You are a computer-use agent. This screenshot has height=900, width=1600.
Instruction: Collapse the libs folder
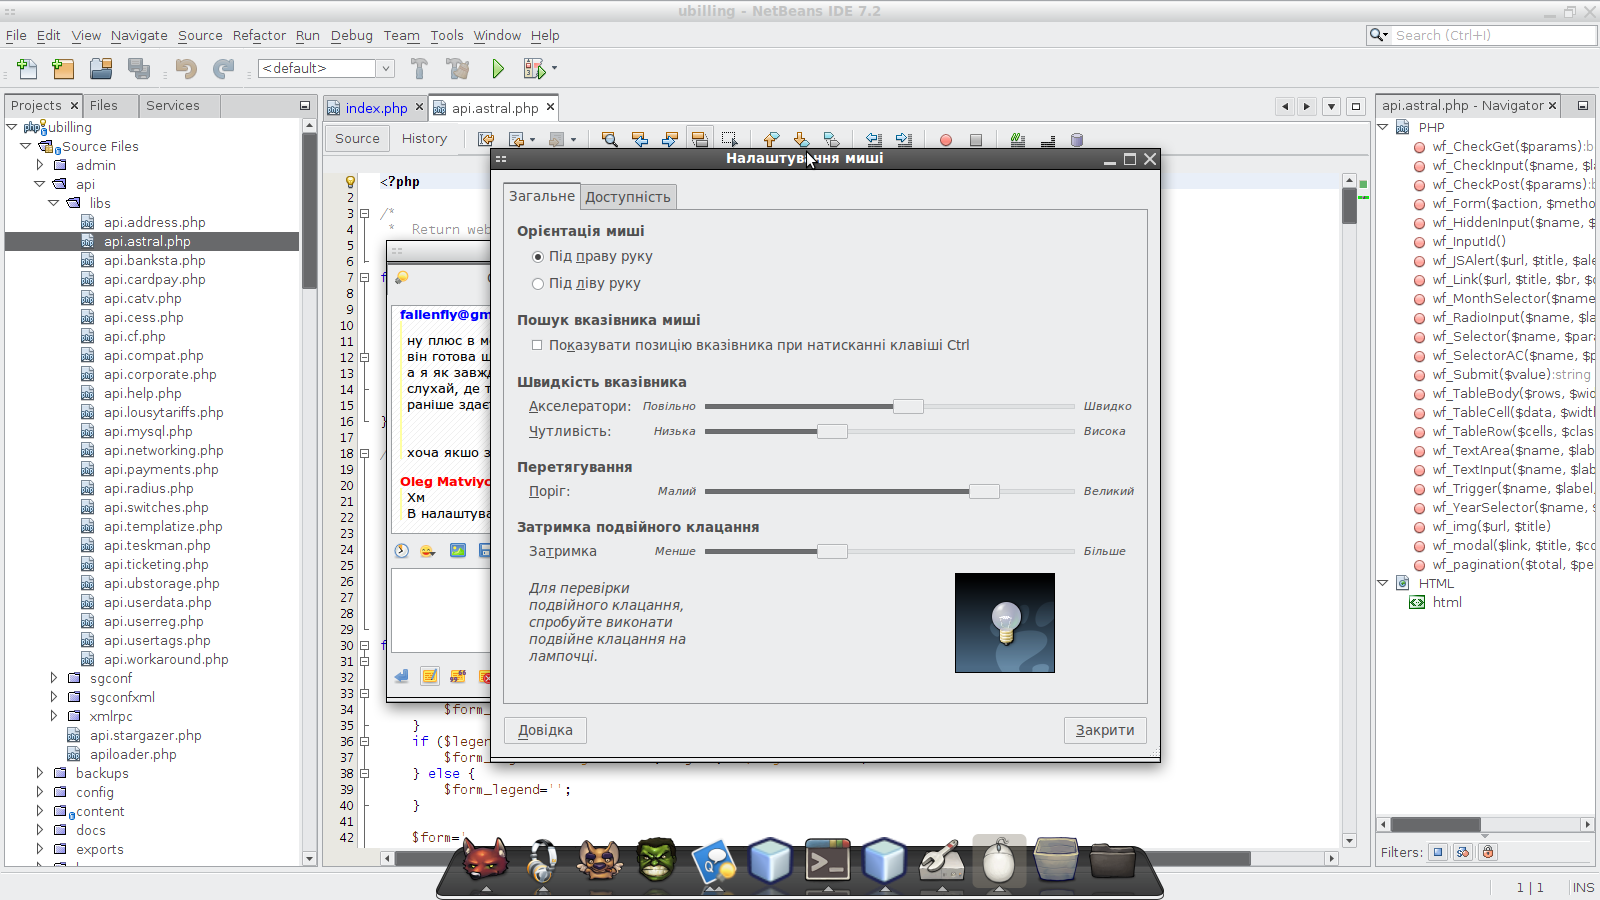coord(54,203)
